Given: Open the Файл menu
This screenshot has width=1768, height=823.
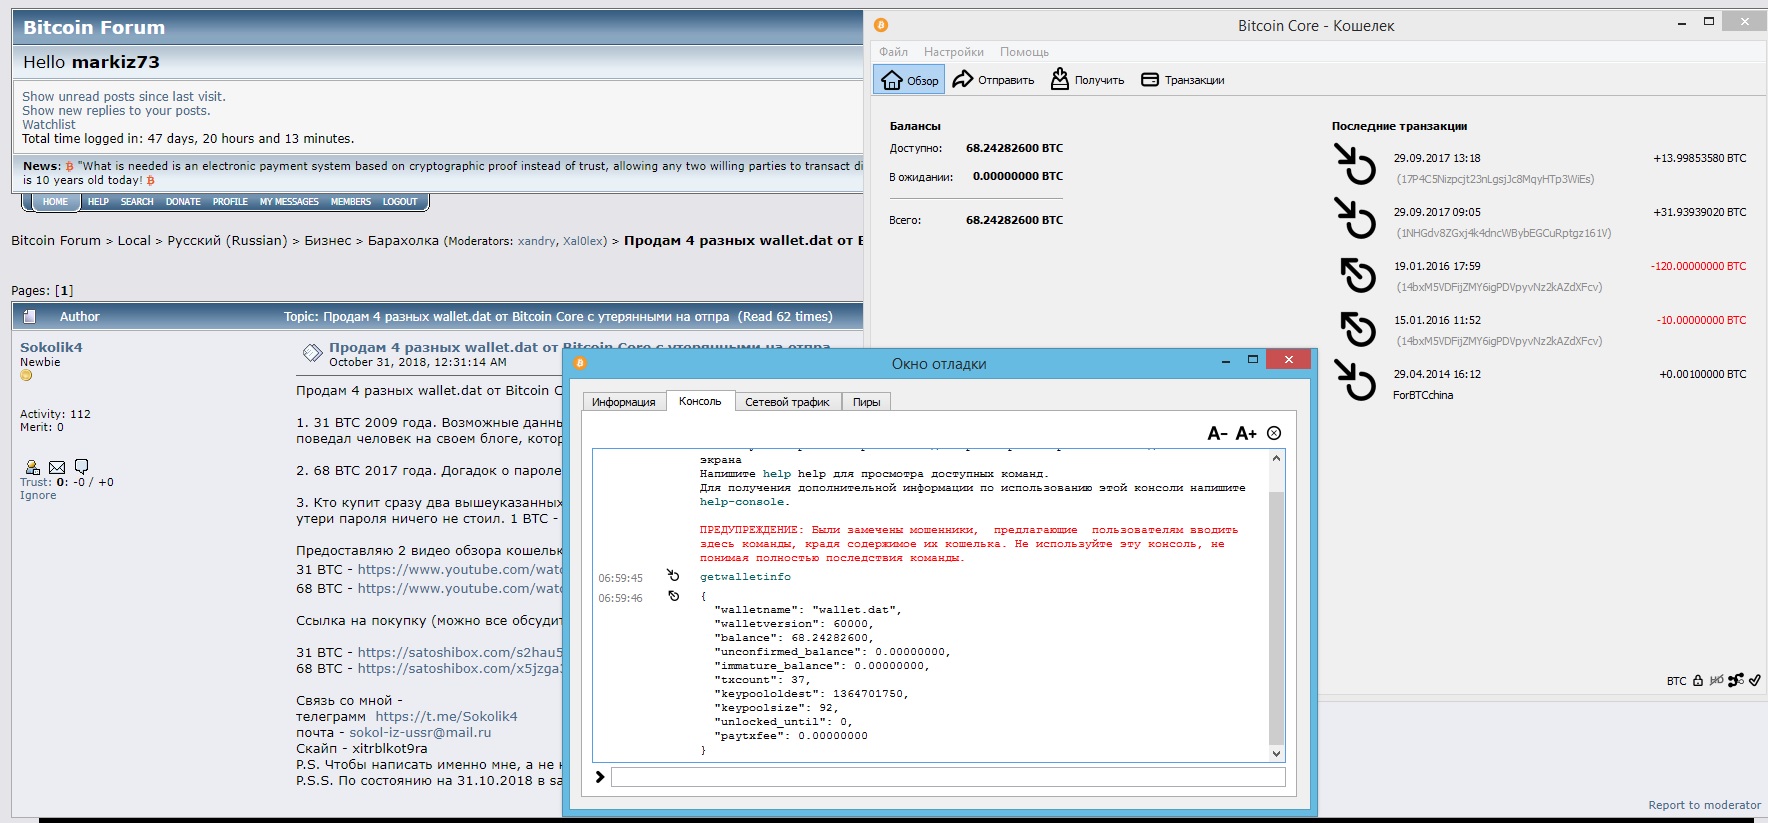Looking at the screenshot, I should (893, 52).
